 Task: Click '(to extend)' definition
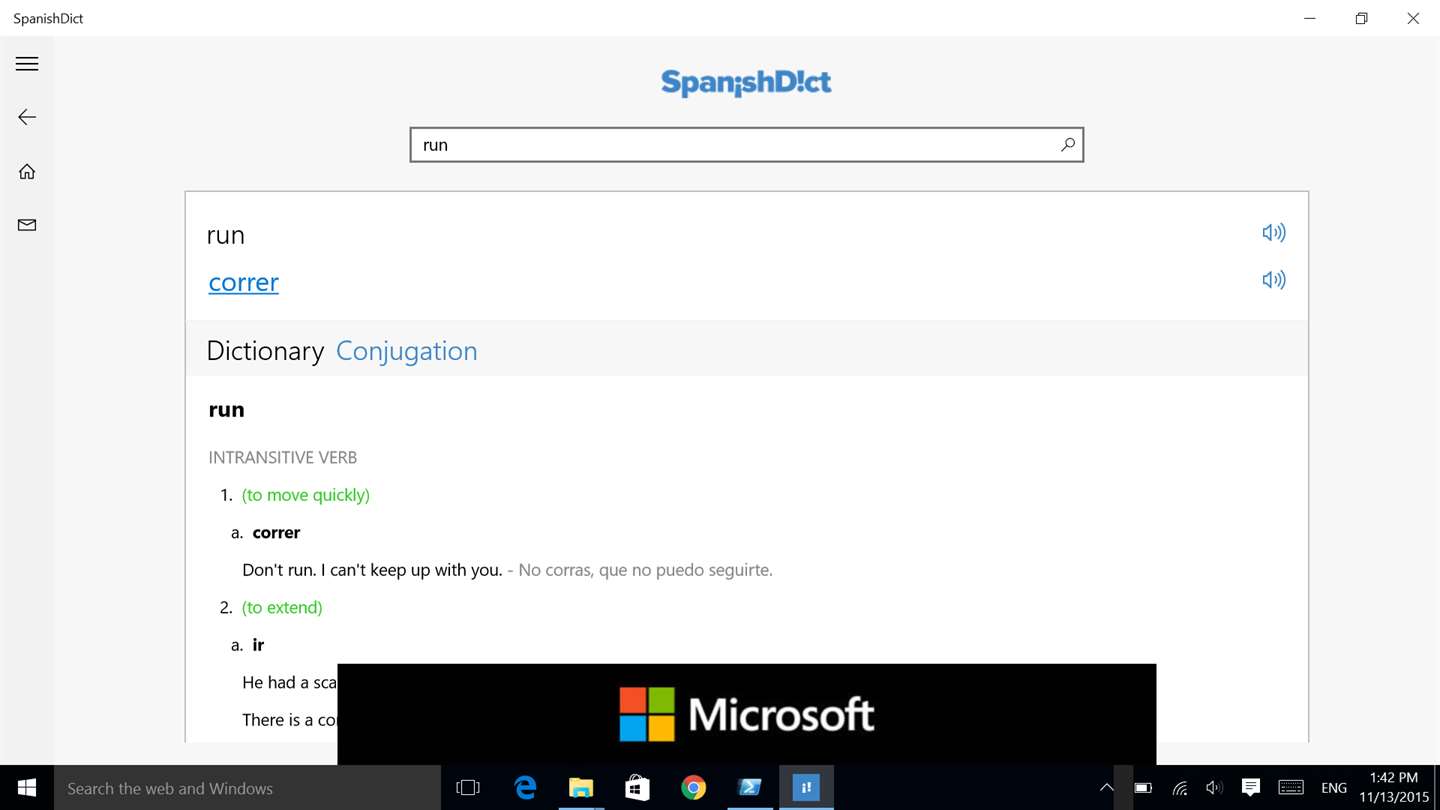point(282,608)
